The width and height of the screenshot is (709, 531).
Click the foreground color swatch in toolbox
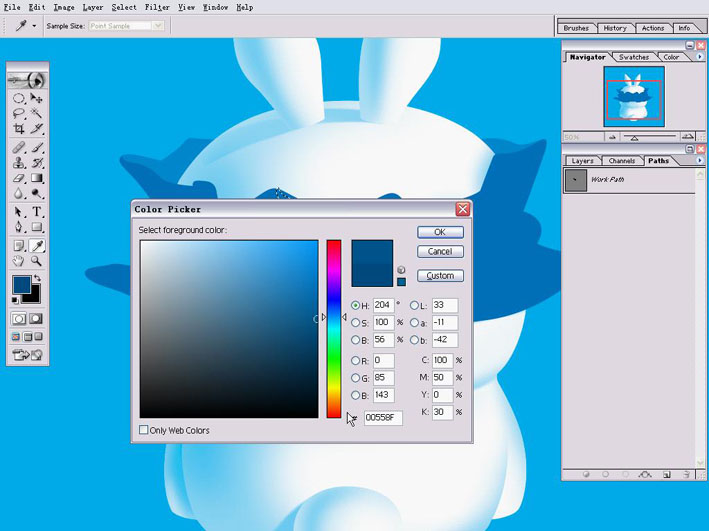coord(21,285)
